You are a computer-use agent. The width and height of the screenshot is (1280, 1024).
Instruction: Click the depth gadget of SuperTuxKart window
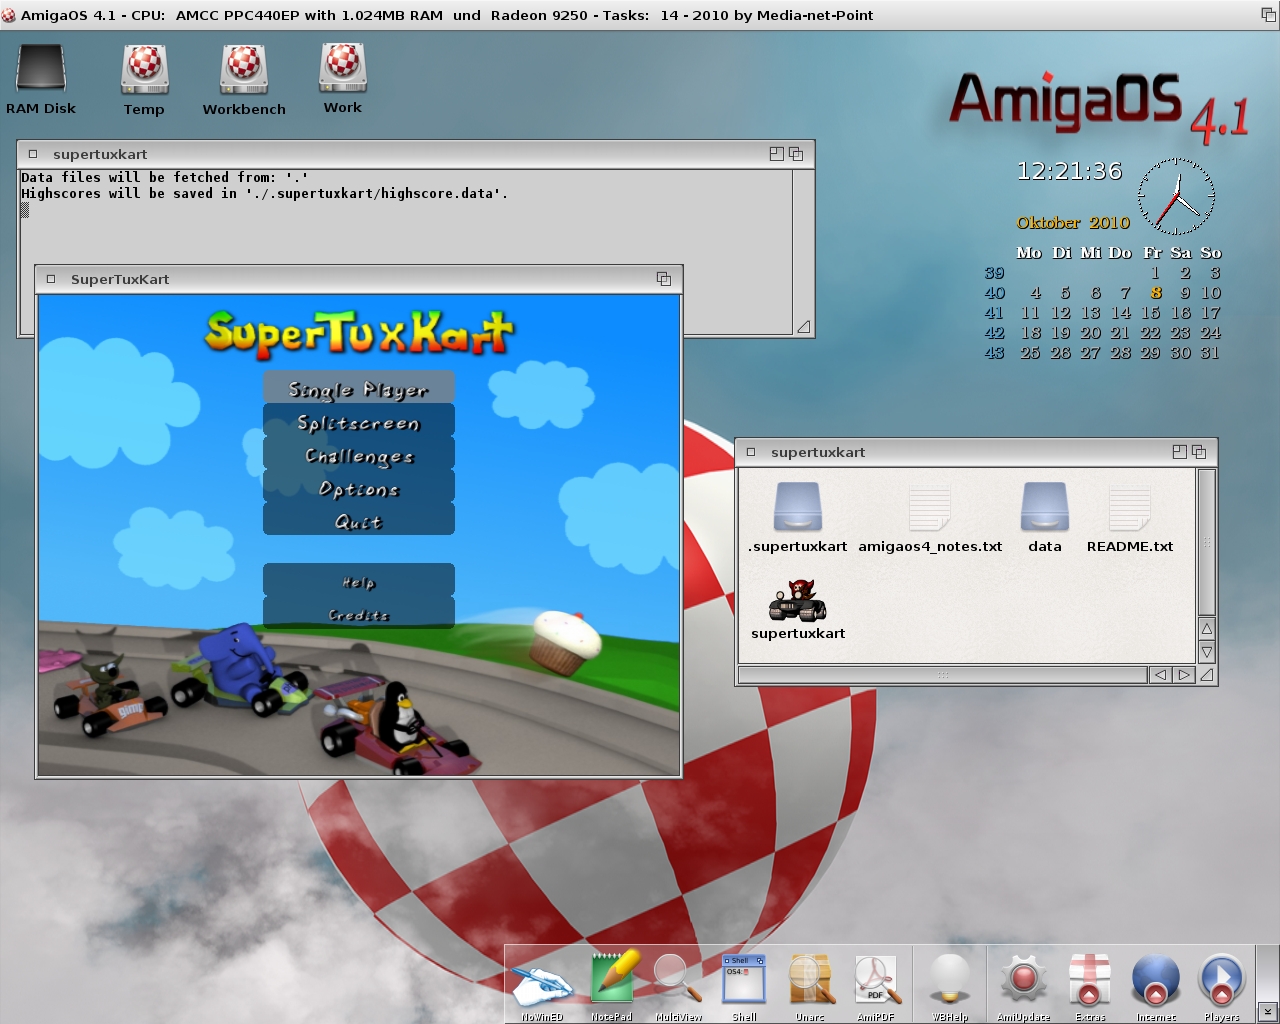pos(663,279)
